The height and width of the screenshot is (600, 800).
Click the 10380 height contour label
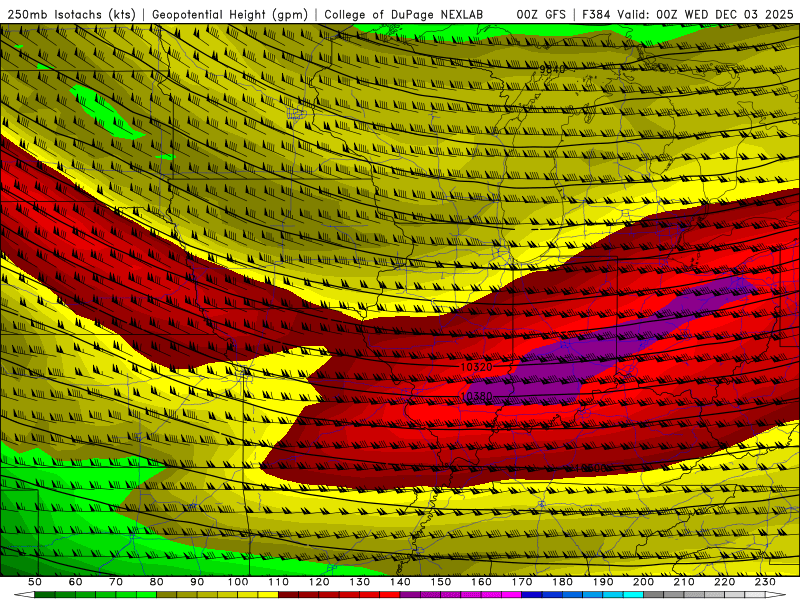point(476,396)
